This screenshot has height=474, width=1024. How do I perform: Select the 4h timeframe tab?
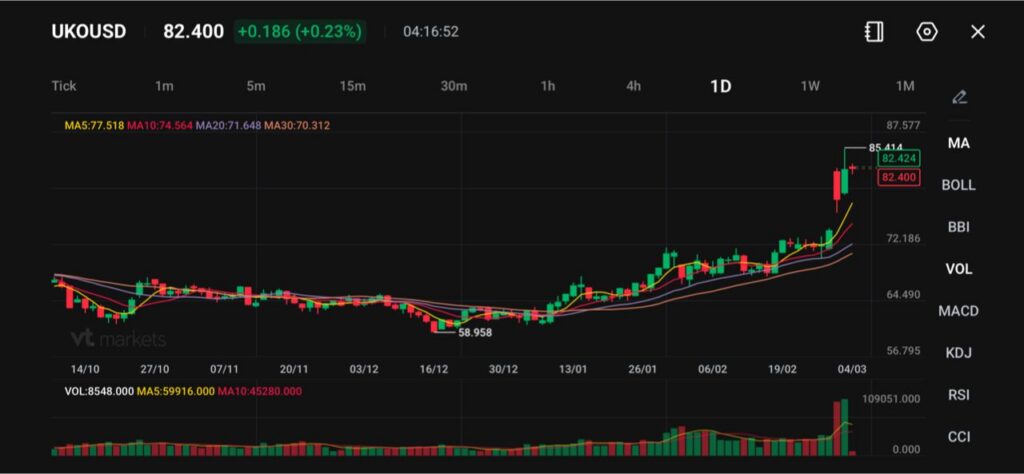633,86
